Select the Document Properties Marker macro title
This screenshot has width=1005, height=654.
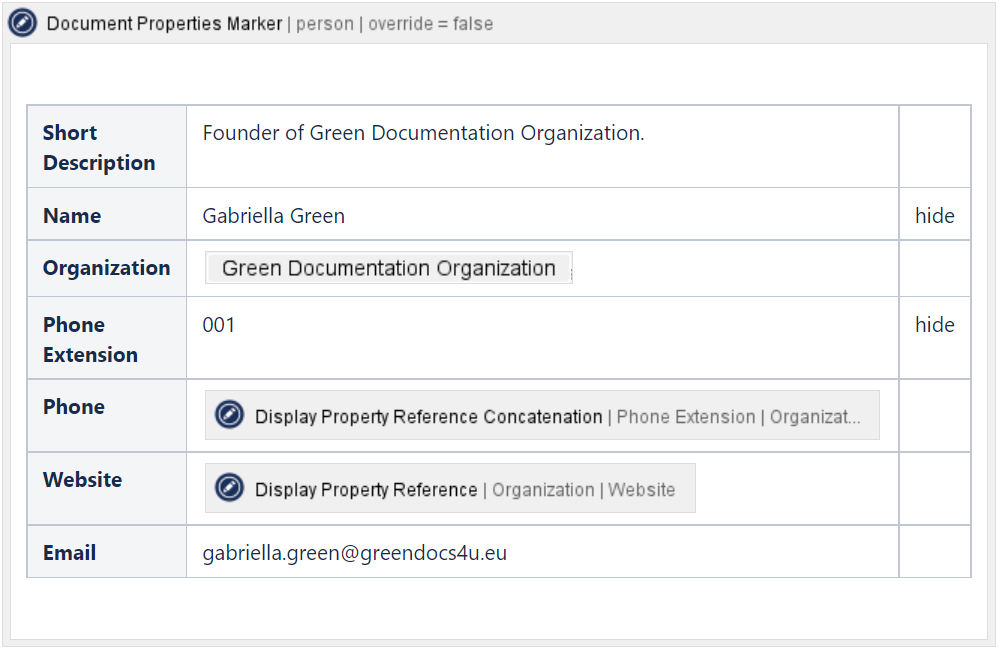click(165, 23)
